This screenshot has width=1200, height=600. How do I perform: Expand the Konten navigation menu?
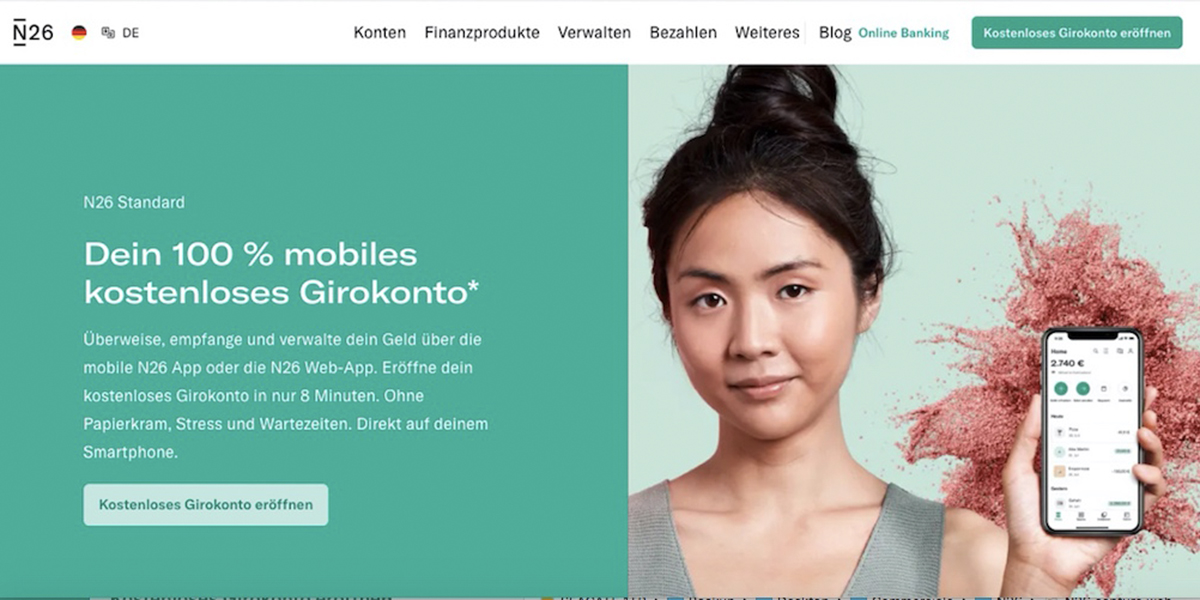[x=380, y=32]
